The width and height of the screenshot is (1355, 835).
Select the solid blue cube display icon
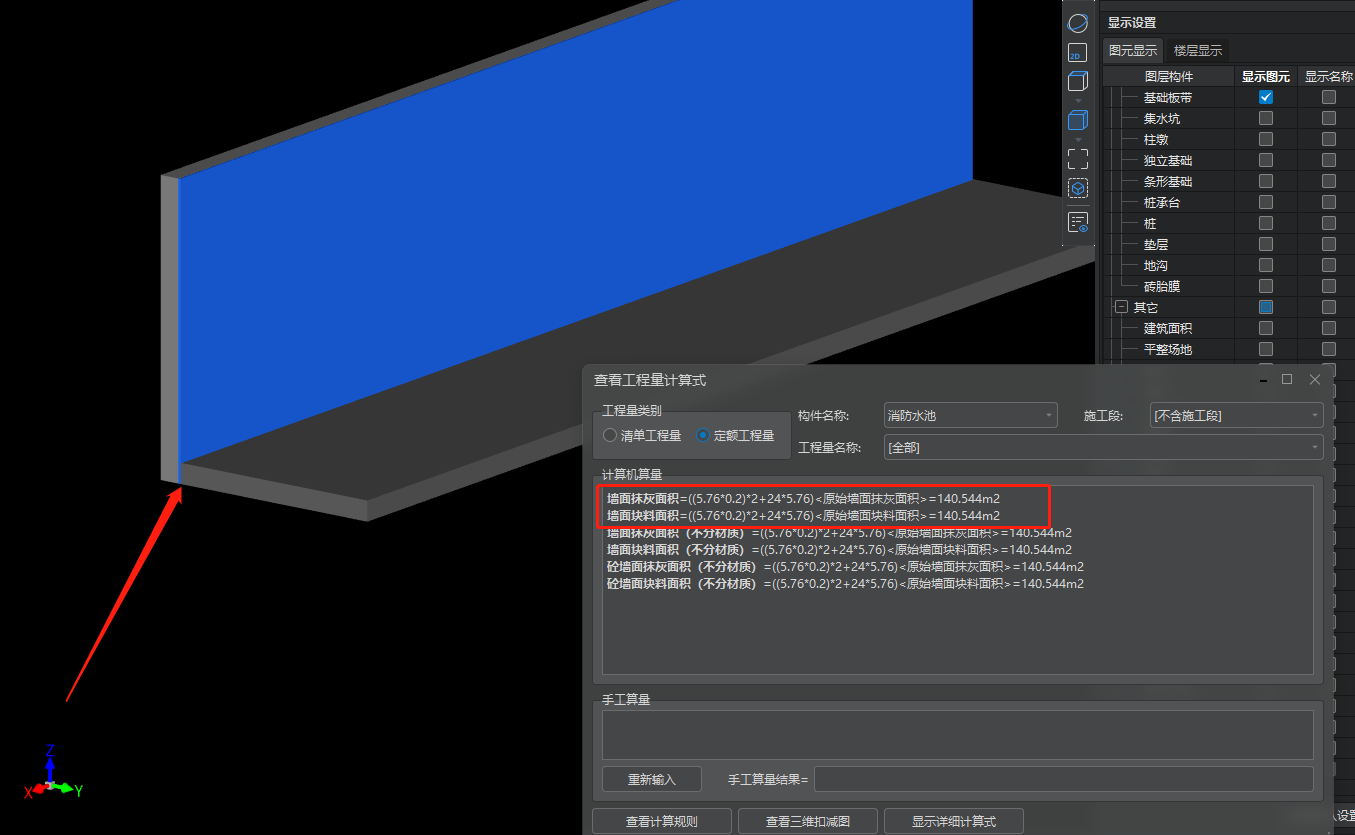click(x=1078, y=120)
